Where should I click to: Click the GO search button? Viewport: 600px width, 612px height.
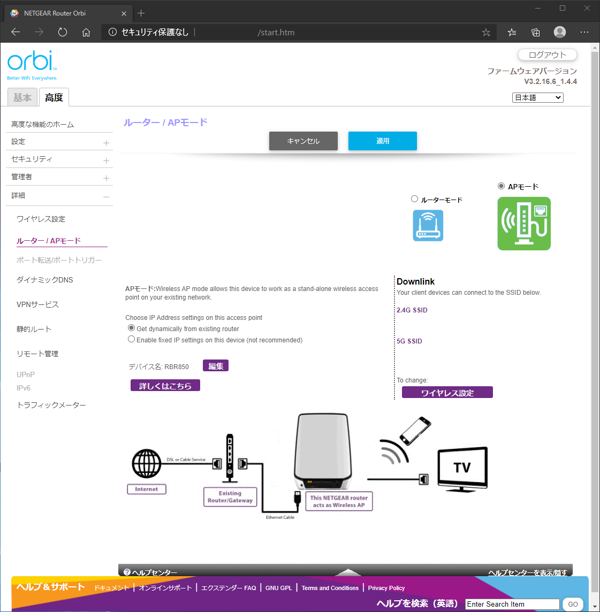coord(573,604)
